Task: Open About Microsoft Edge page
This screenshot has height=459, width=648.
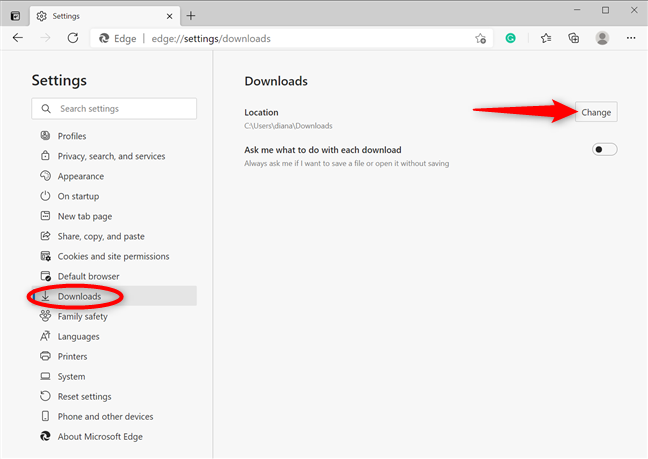Action: [x=114, y=437]
